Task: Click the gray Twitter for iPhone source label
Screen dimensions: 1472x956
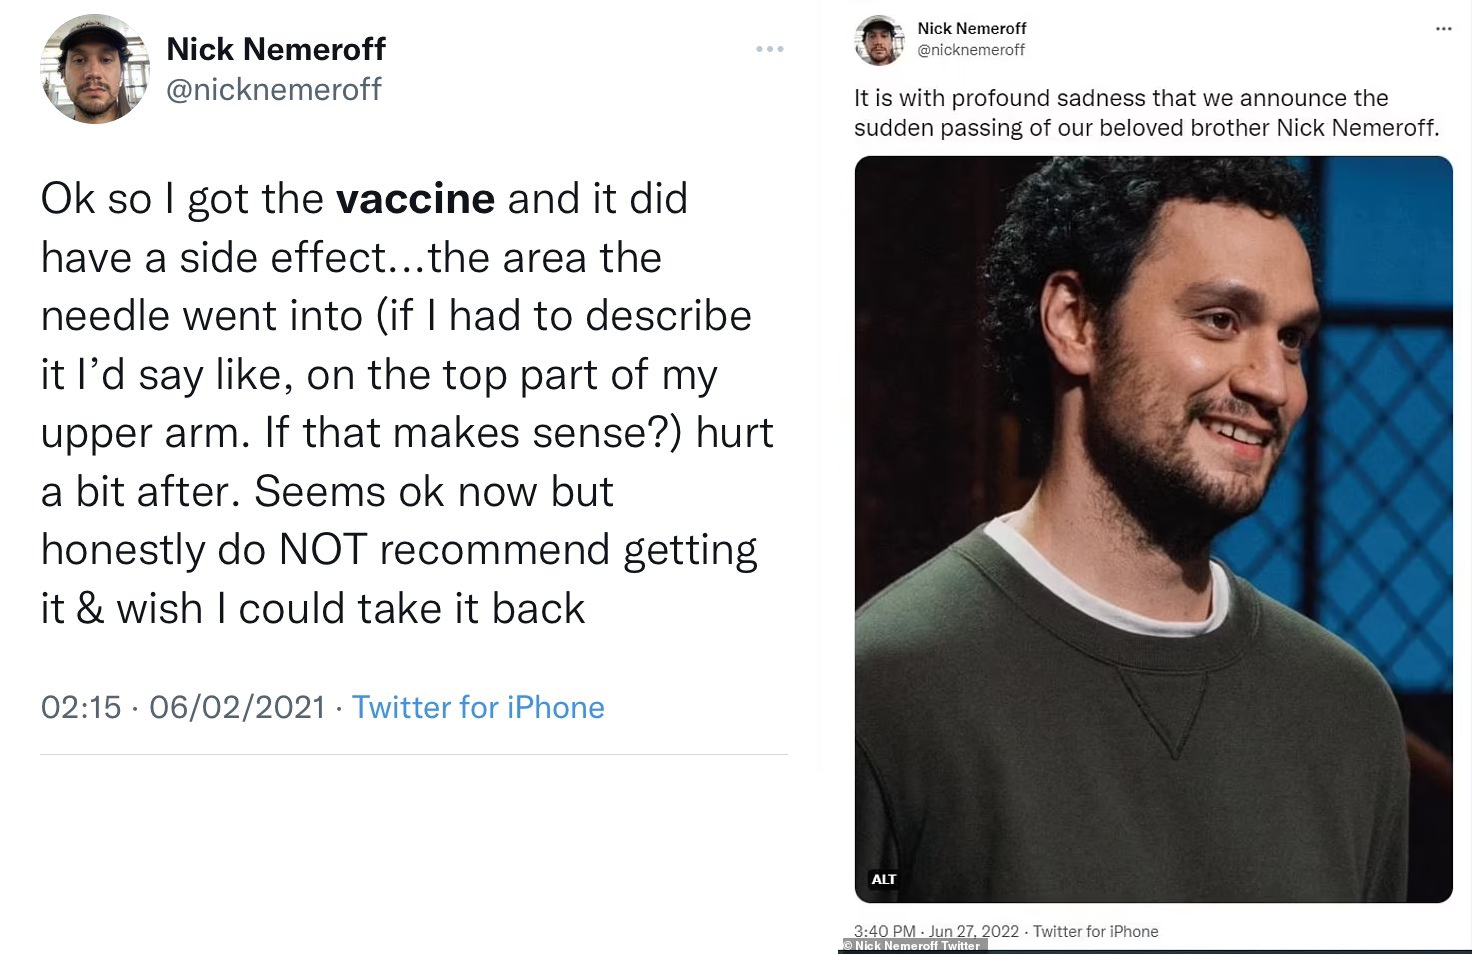Action: [1095, 931]
